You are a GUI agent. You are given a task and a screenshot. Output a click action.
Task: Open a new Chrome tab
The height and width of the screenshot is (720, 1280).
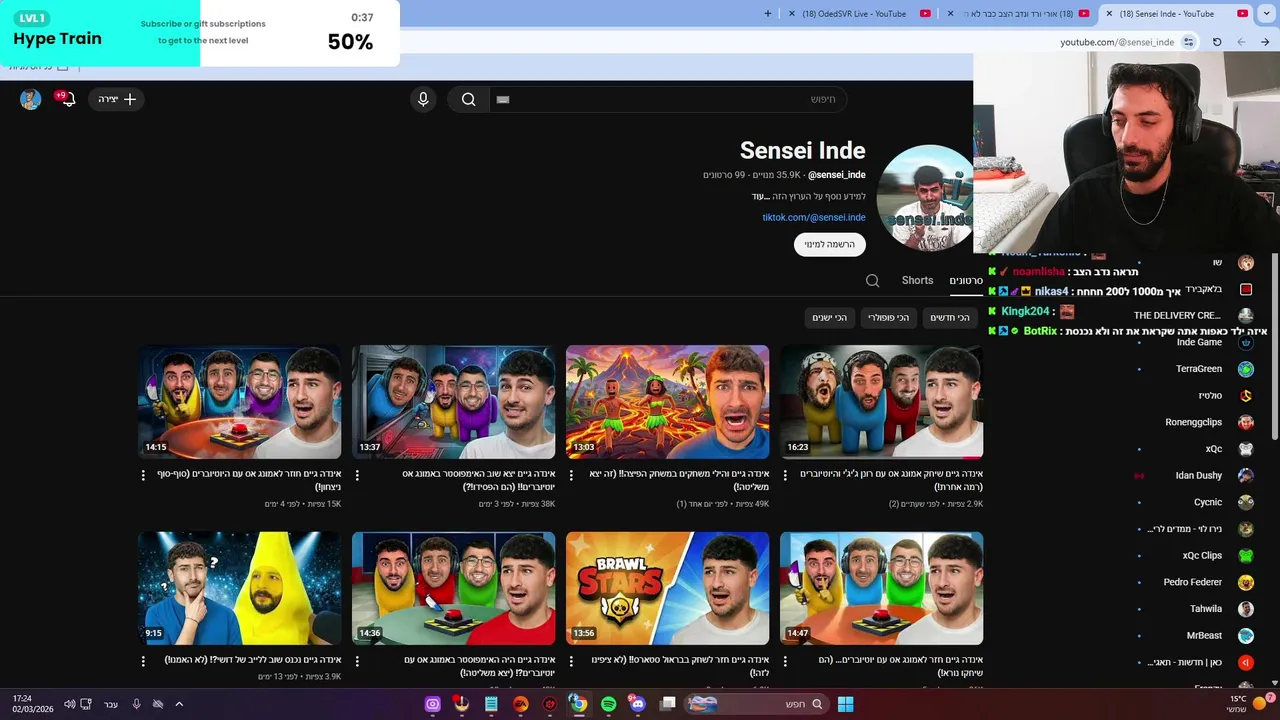pos(768,13)
